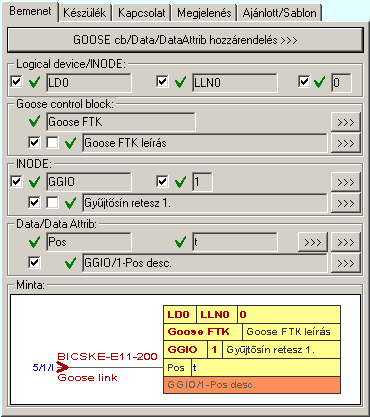Screen dimensions: 370x417
Task: Click the LLN0 node field
Action: point(234,83)
